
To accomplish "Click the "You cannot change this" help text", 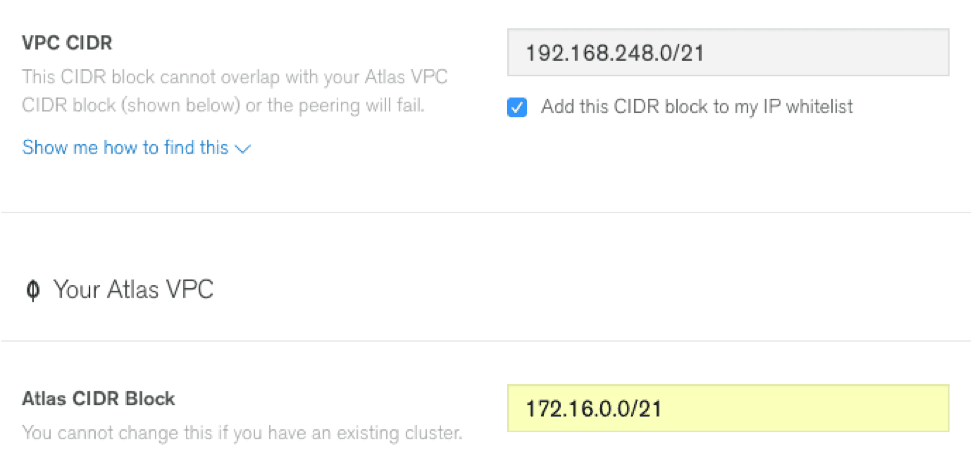I will (241, 434).
